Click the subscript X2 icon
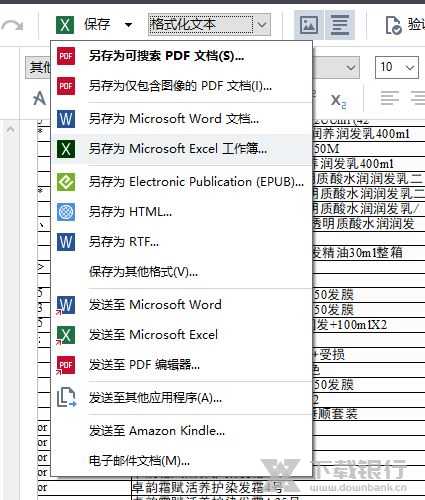Screen dimensions: 425x500 (338, 100)
